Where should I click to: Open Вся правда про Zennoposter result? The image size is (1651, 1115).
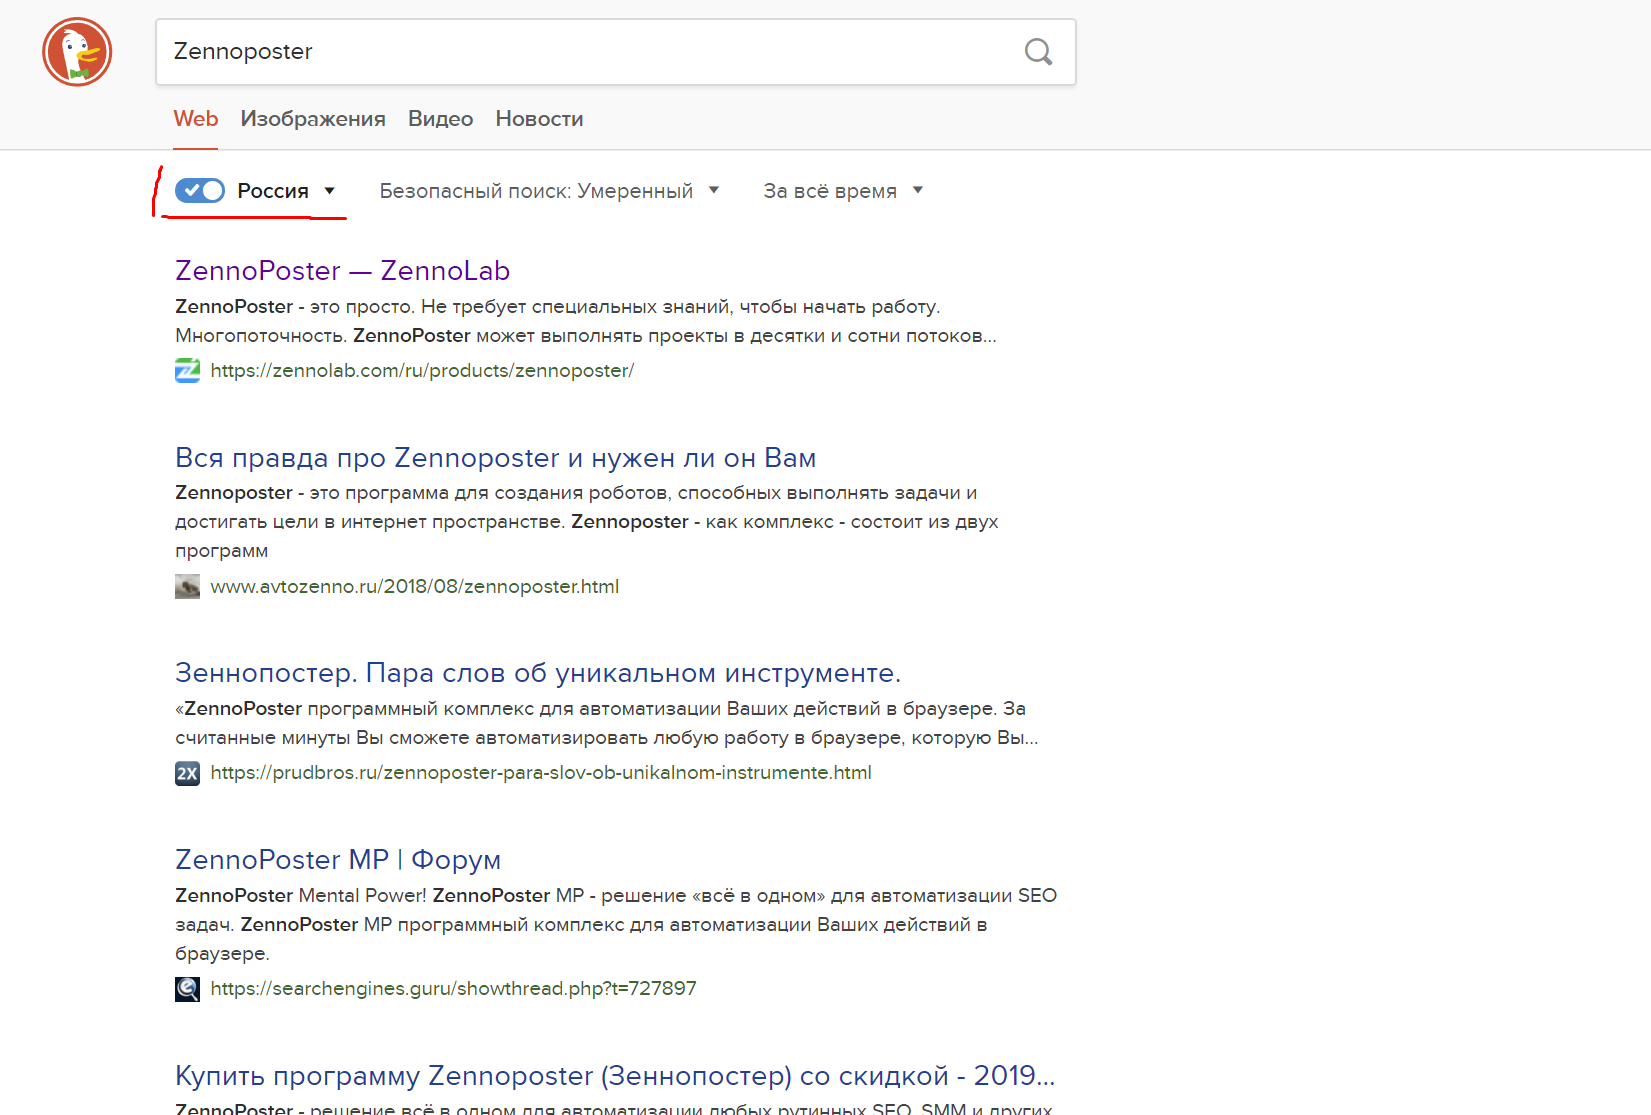tap(495, 458)
